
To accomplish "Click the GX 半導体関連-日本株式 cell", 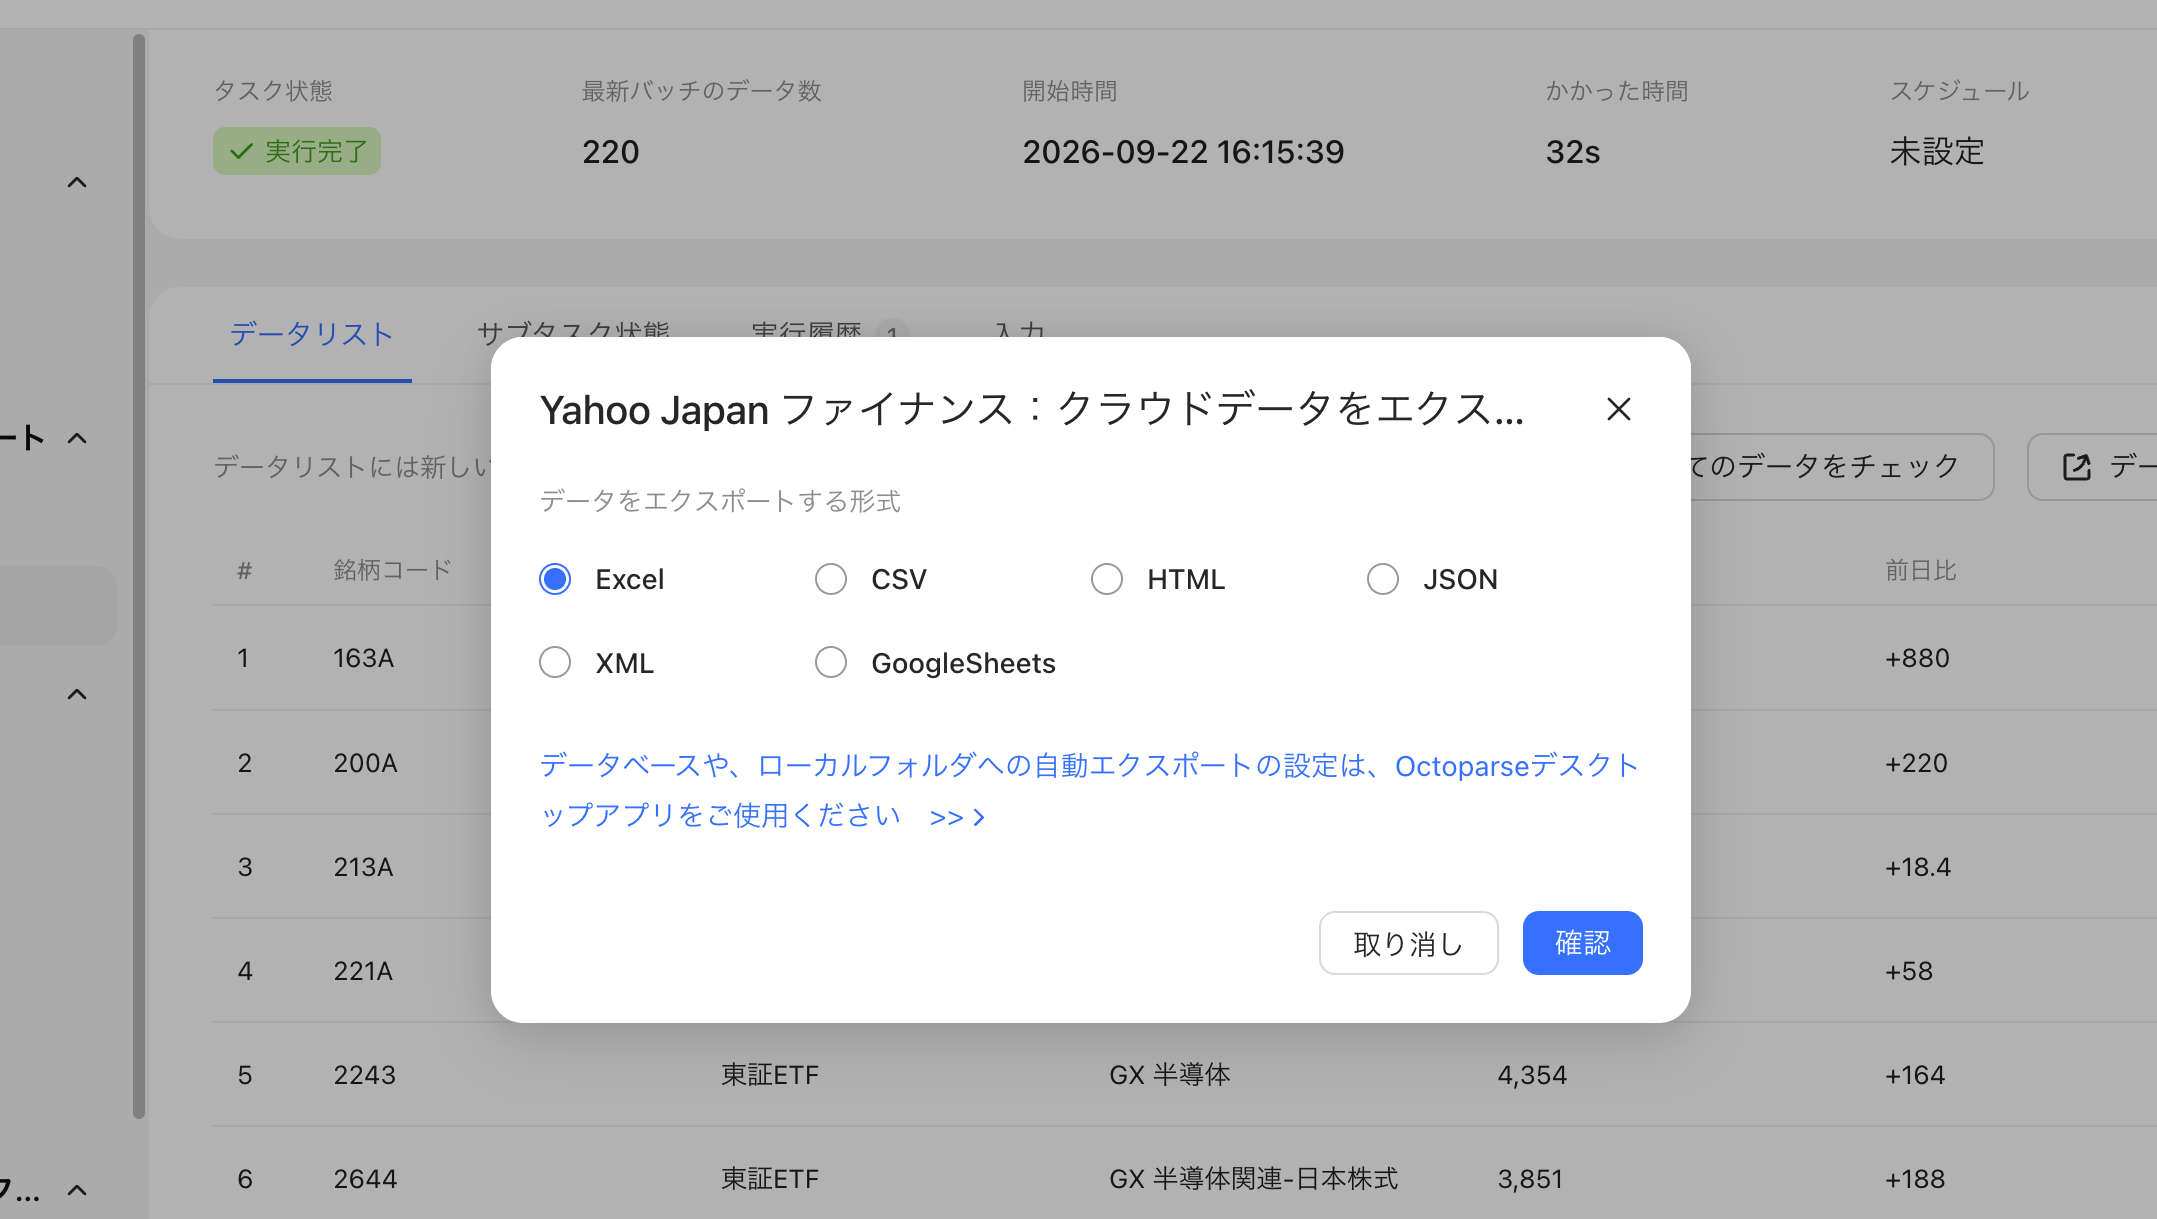I will click(1254, 1179).
